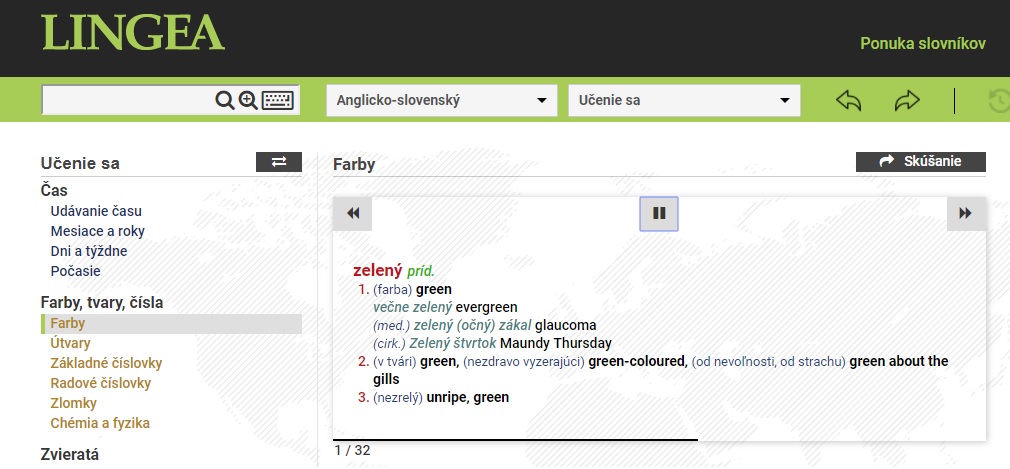Go forward with the right arrow icon
This screenshot has width=1010, height=469.
[x=907, y=100]
